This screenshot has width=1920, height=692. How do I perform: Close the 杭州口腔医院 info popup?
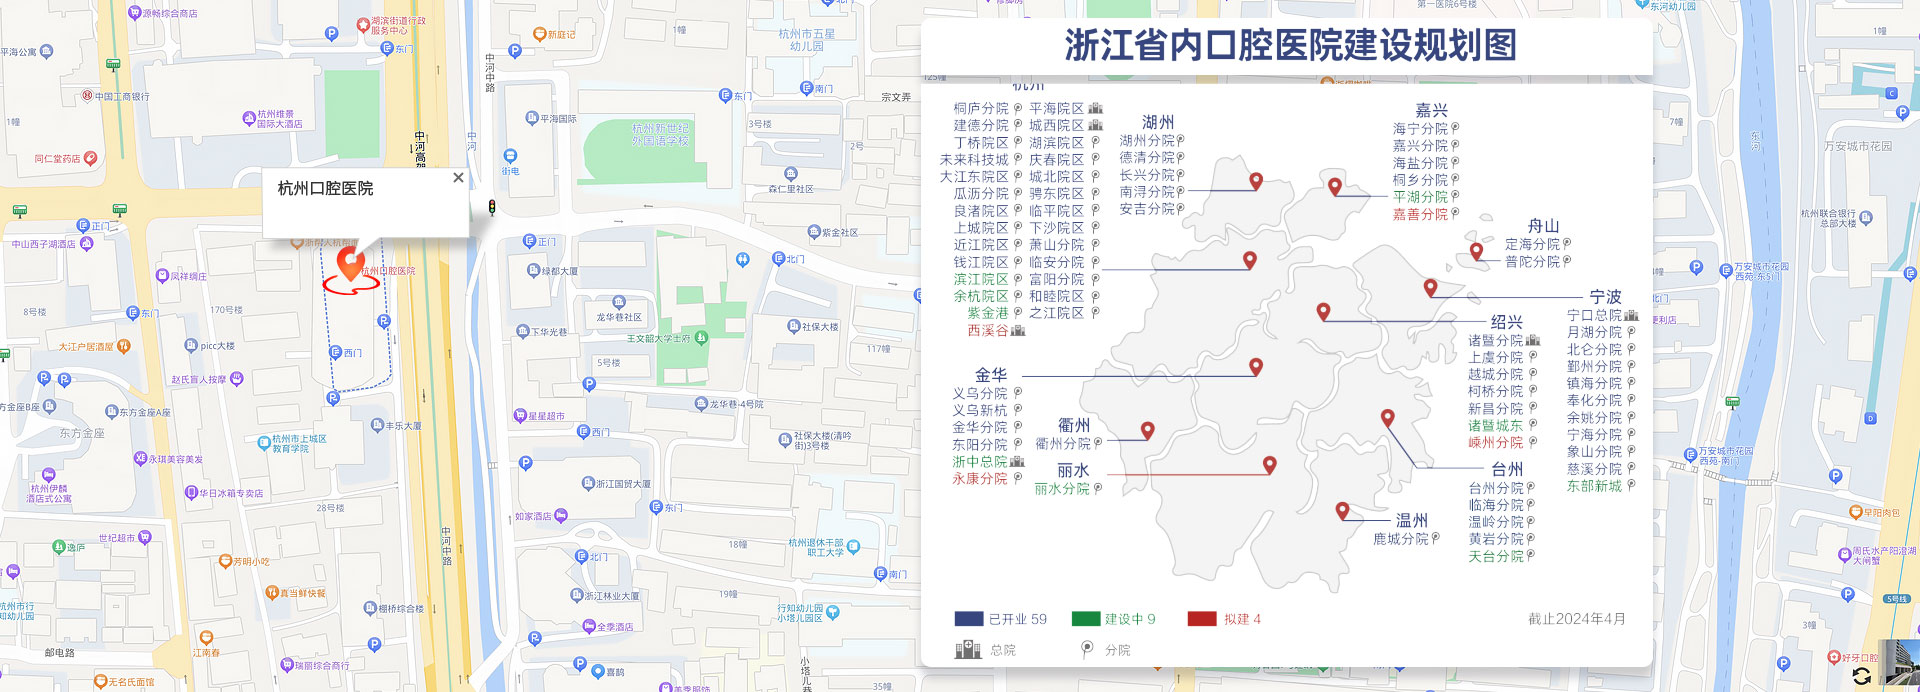point(458,178)
